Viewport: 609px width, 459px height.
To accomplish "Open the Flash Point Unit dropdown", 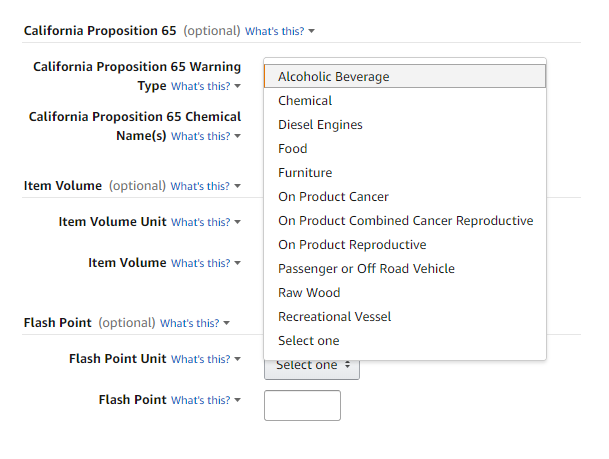I will [x=312, y=366].
